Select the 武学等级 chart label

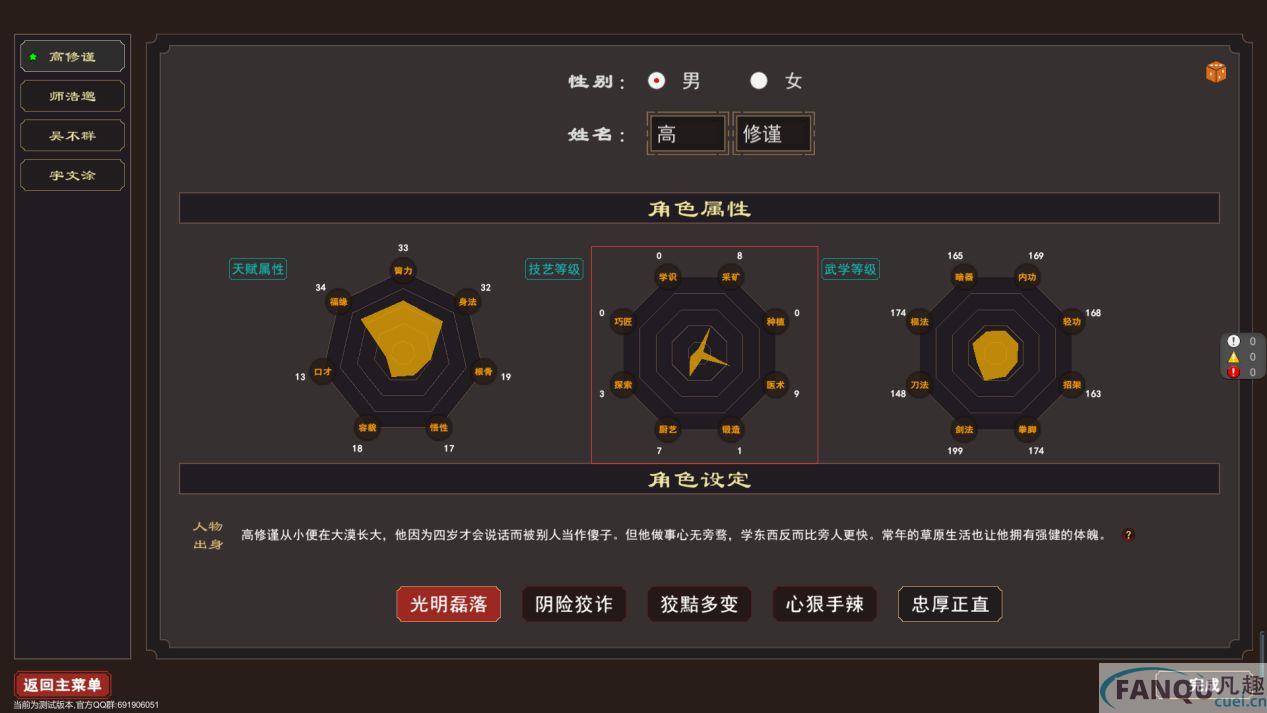[850, 269]
